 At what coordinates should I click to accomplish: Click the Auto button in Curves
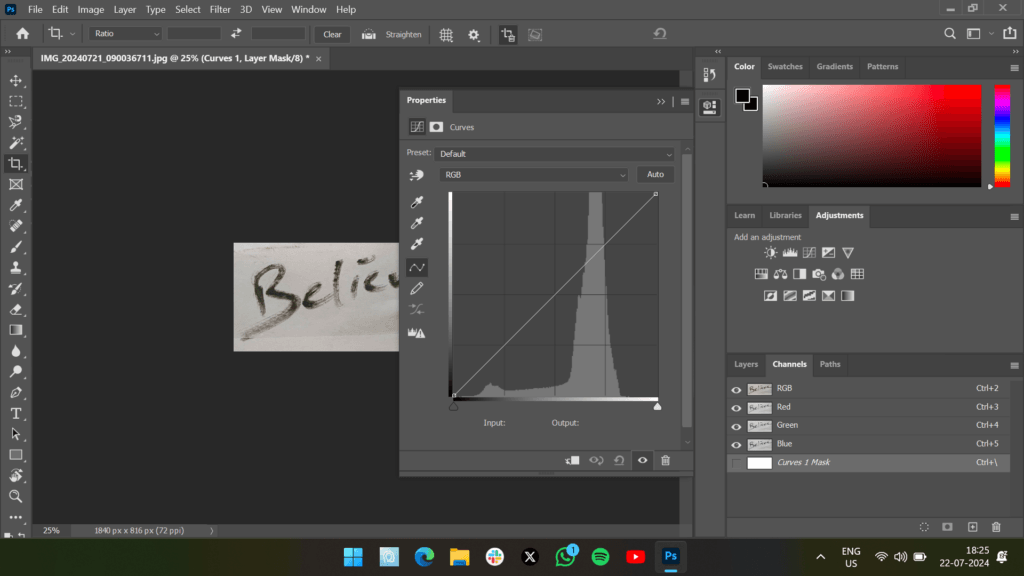(655, 174)
